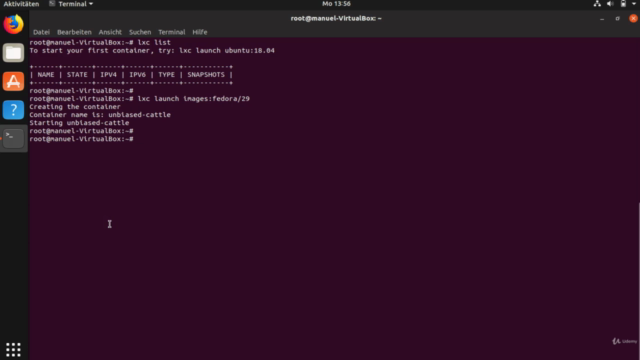Show the applications grid
This screenshot has height=360, width=640.
pyautogui.click(x=13, y=350)
